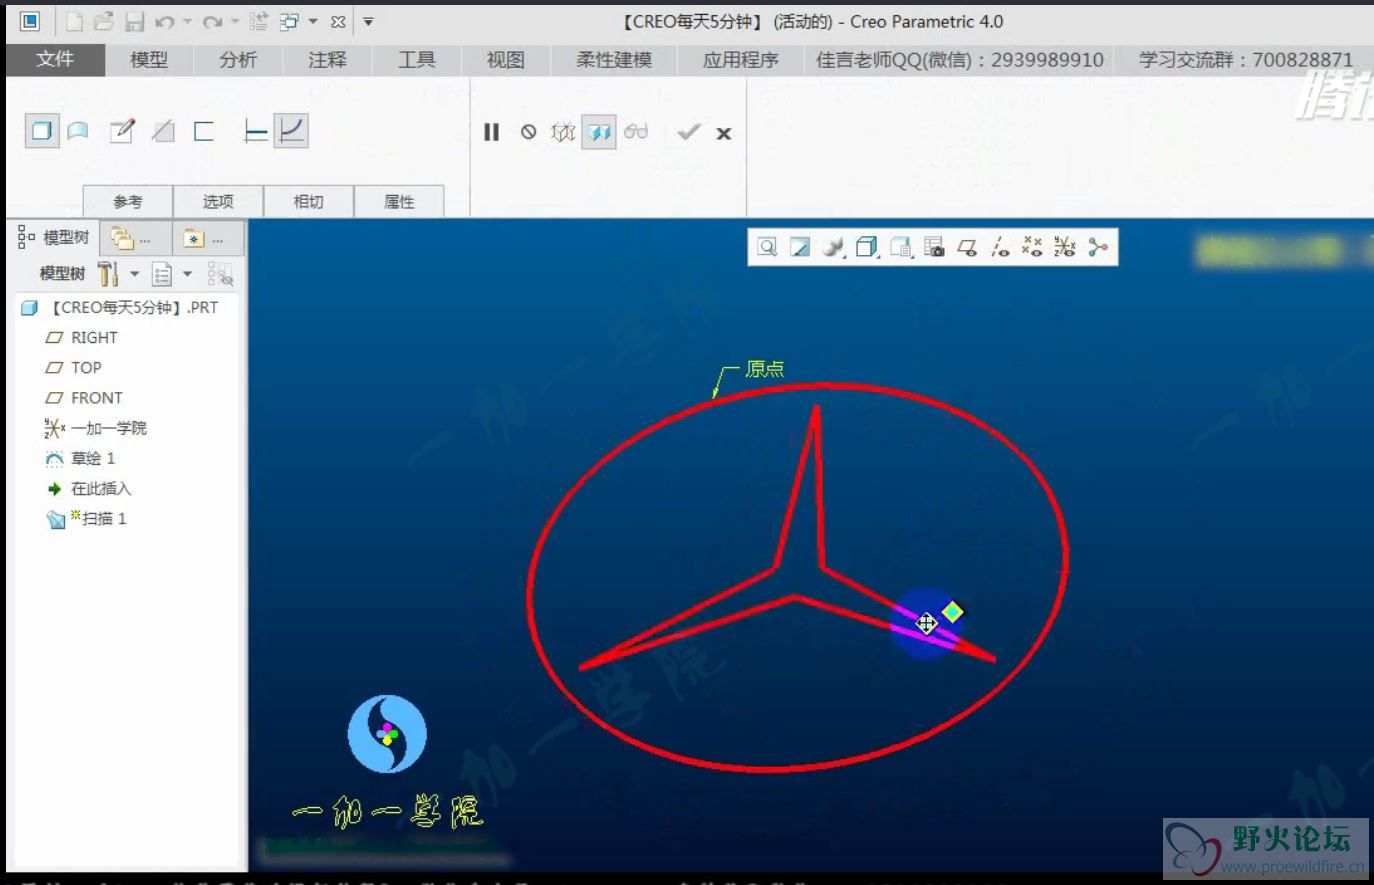This screenshot has height=885, width=1374.
Task: Click the Open file icon
Action: pos(104,21)
